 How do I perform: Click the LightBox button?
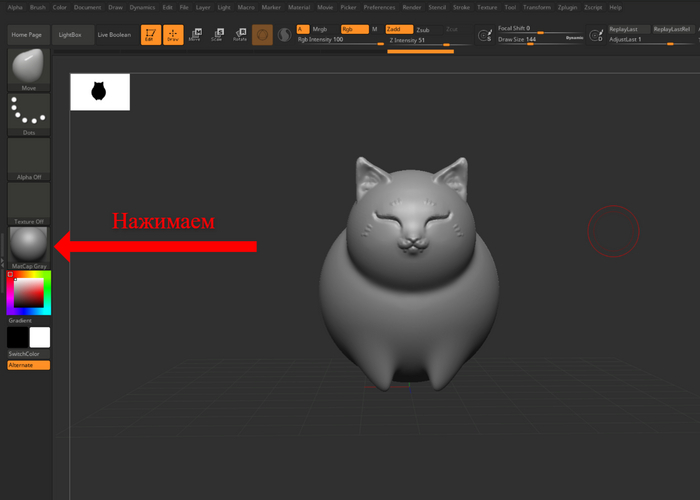(71, 35)
